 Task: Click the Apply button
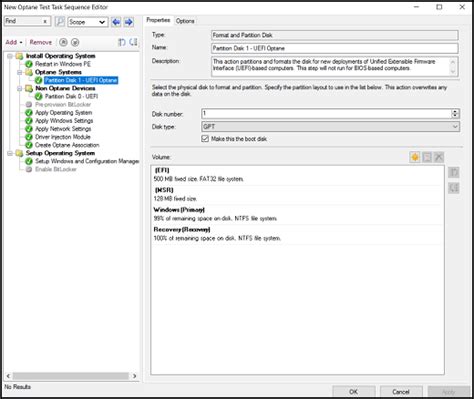coord(449,392)
